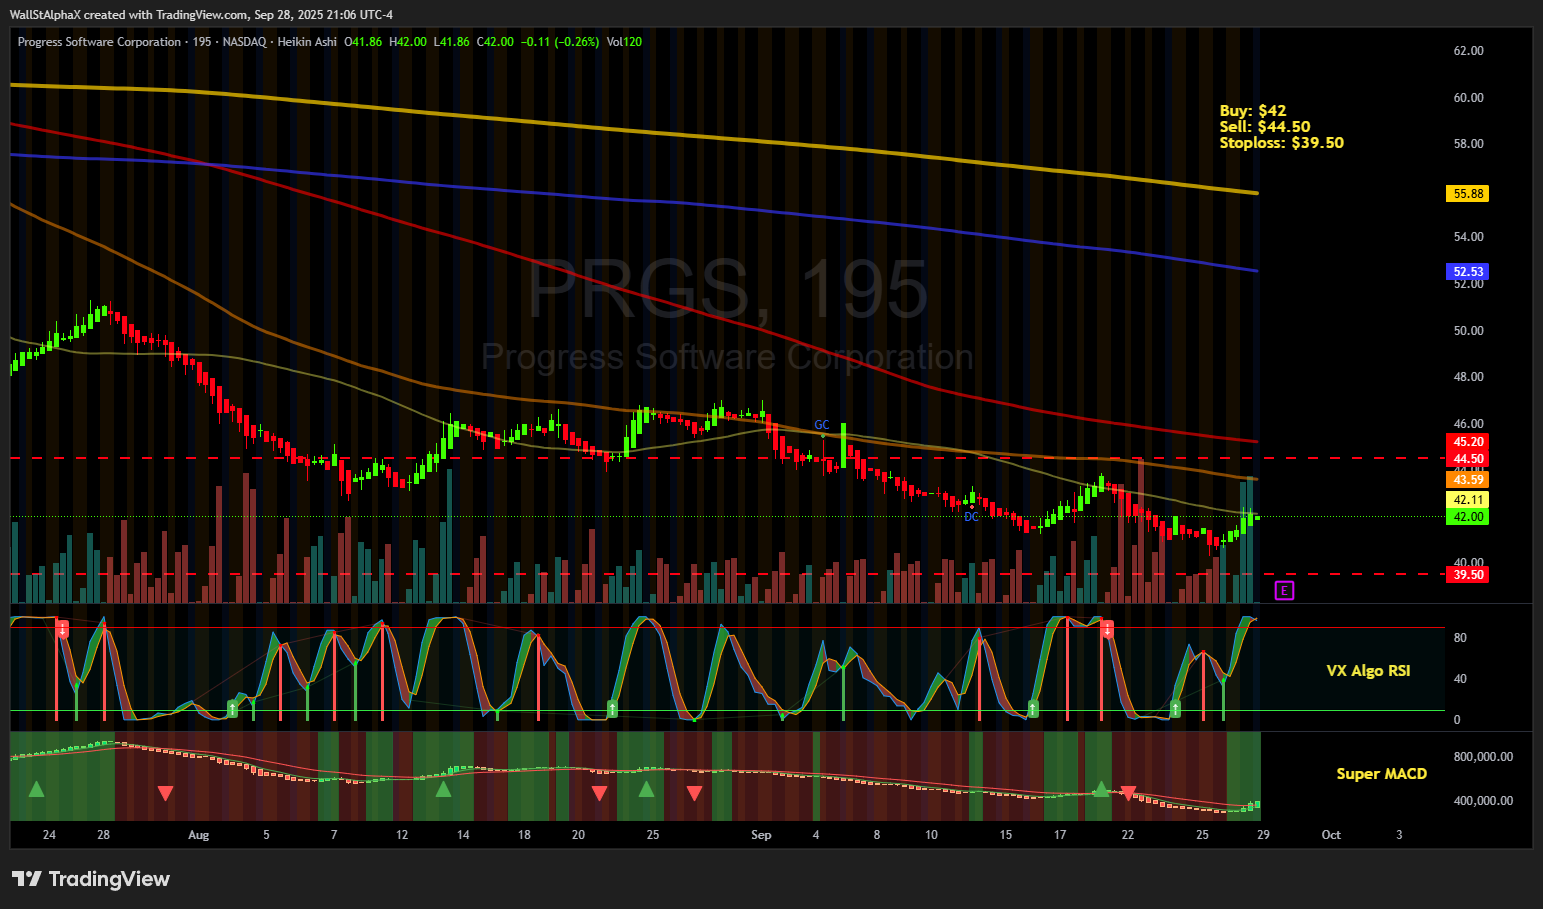The image size is (1543, 909).
Task: Click the −0.11 (−0.26%) change value
Action: pos(560,42)
